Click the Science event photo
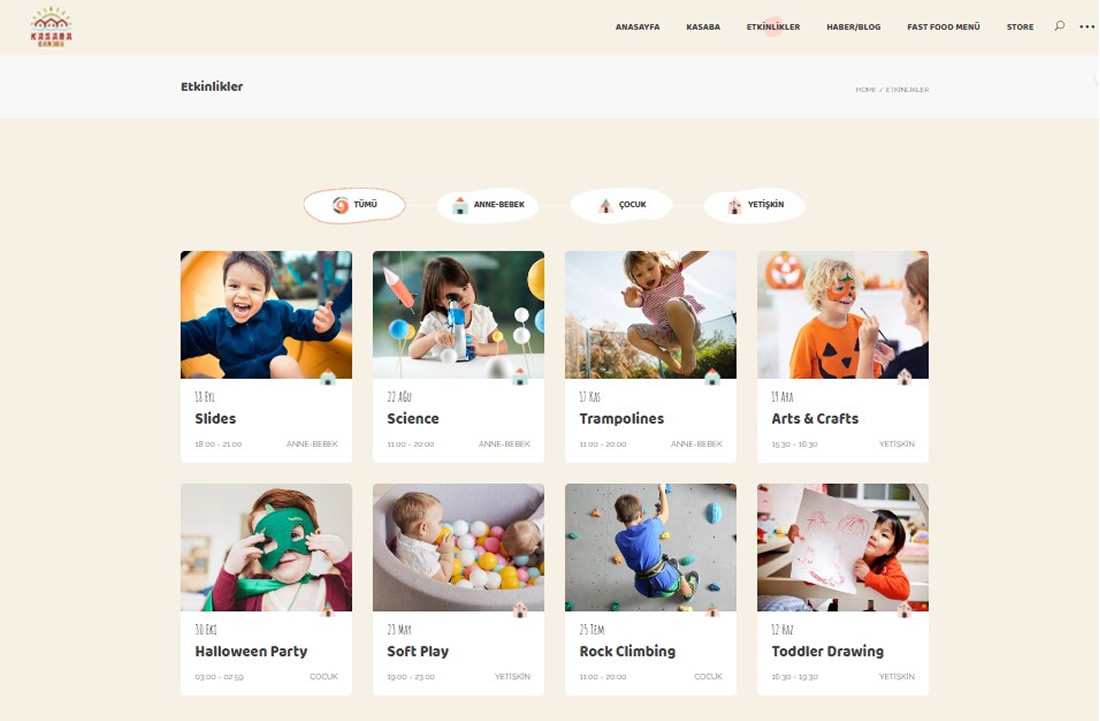 [x=458, y=315]
